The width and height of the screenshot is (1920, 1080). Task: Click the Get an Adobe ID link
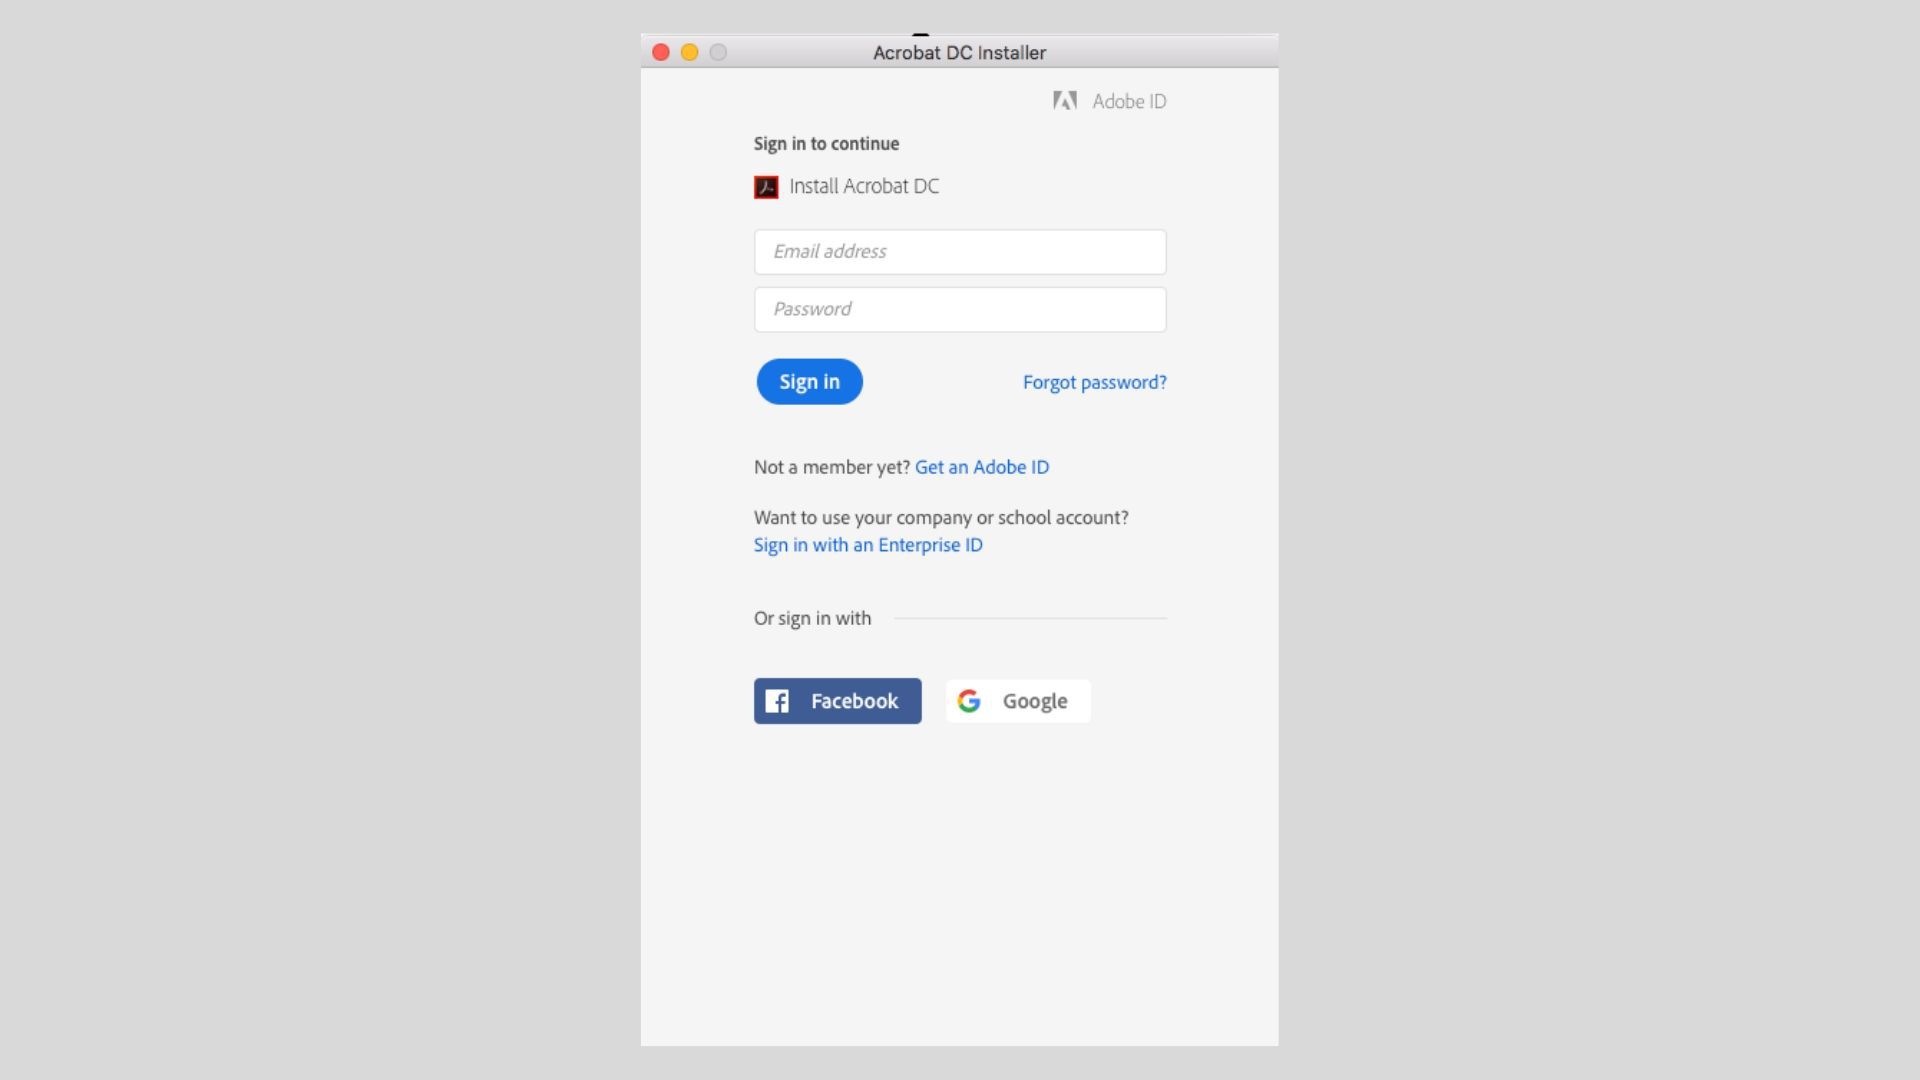click(981, 467)
